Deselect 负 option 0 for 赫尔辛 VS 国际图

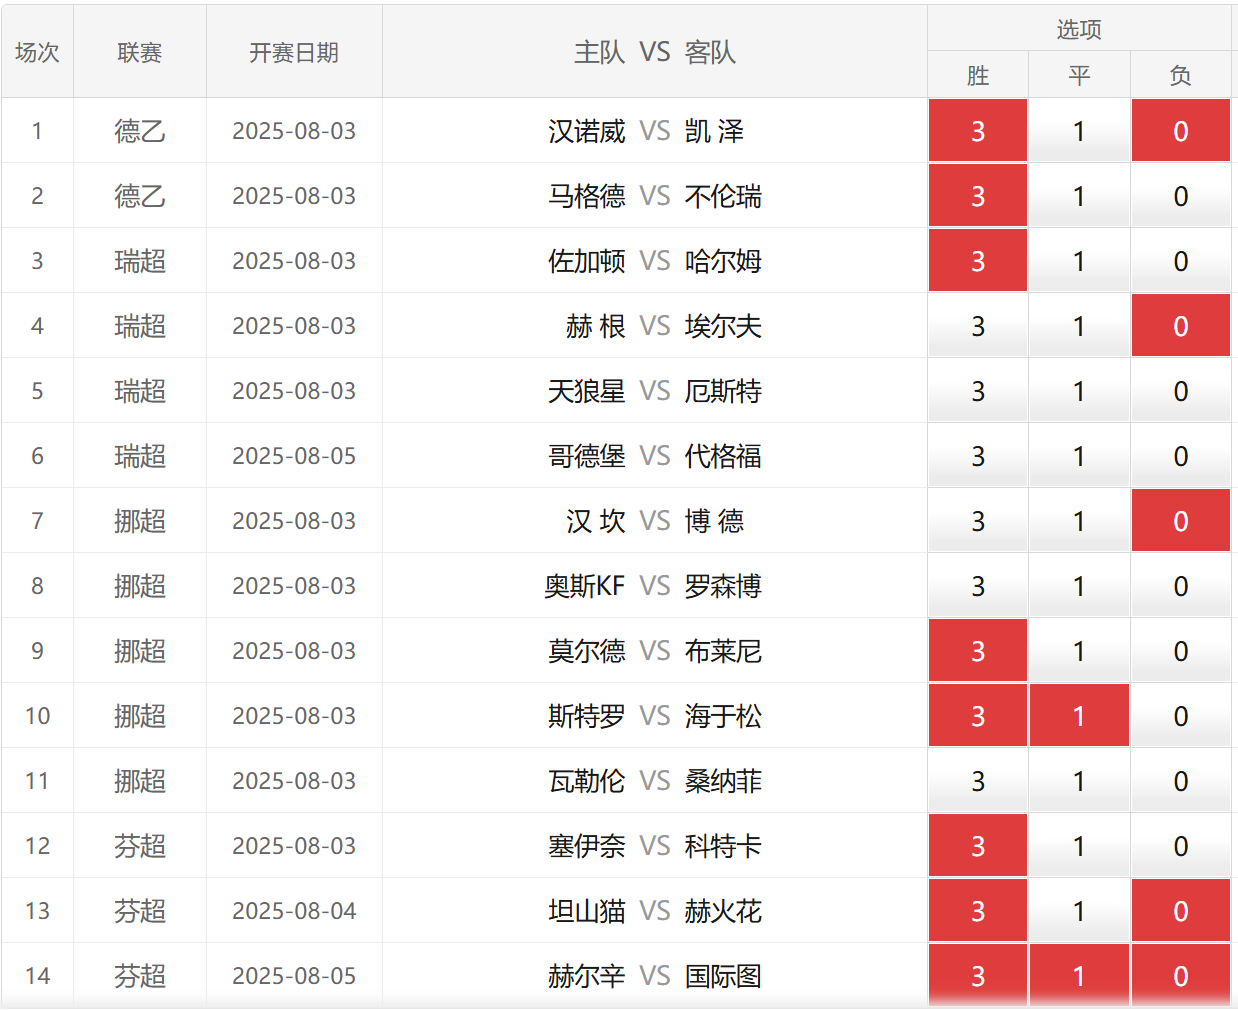click(1181, 976)
